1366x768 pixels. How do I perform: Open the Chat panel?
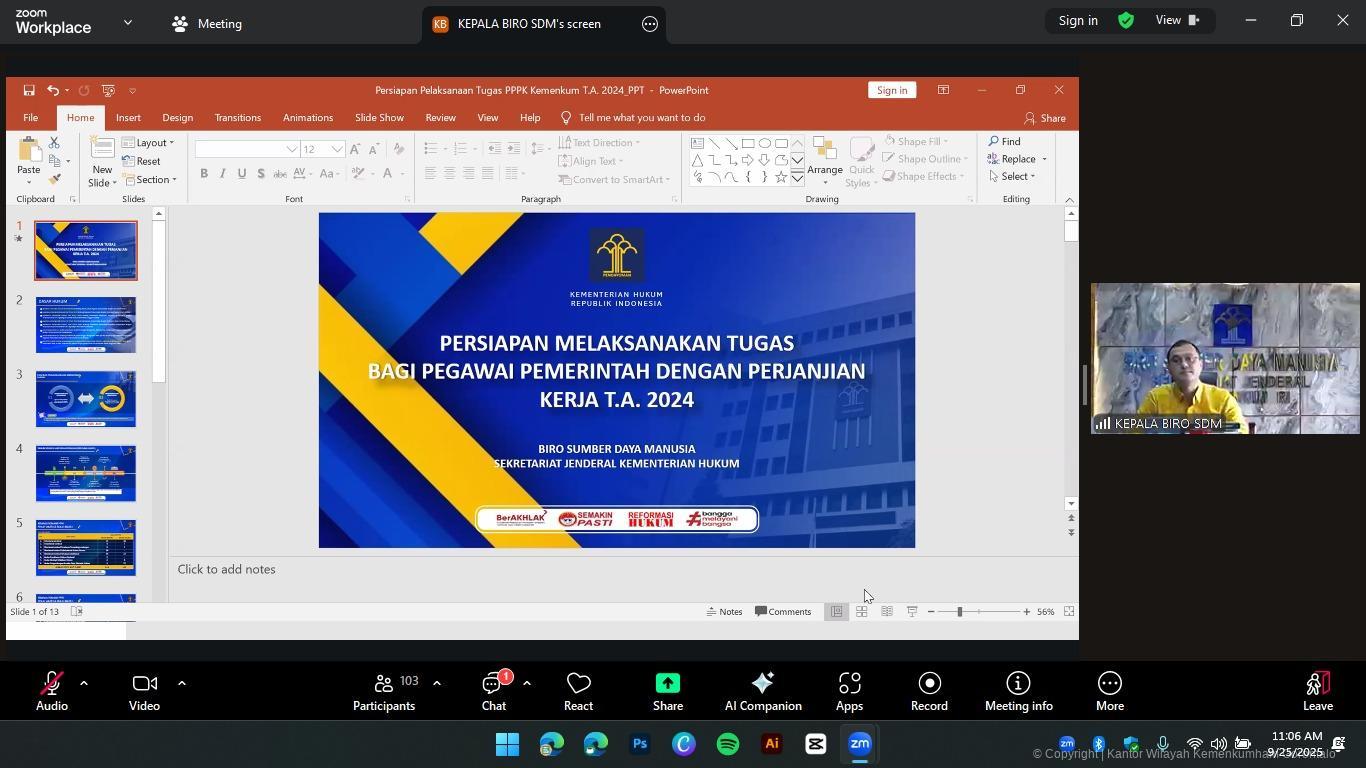pos(493,691)
